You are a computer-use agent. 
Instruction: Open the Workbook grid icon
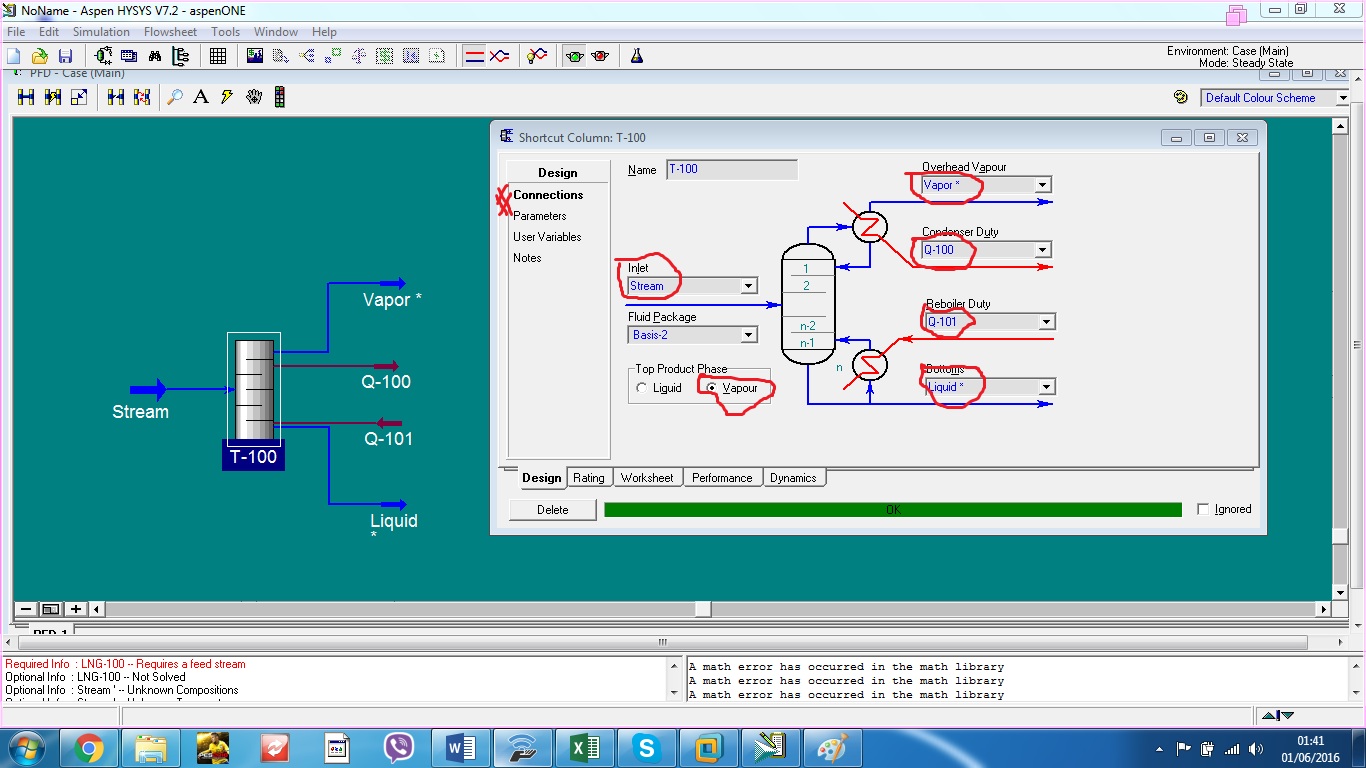(x=217, y=55)
